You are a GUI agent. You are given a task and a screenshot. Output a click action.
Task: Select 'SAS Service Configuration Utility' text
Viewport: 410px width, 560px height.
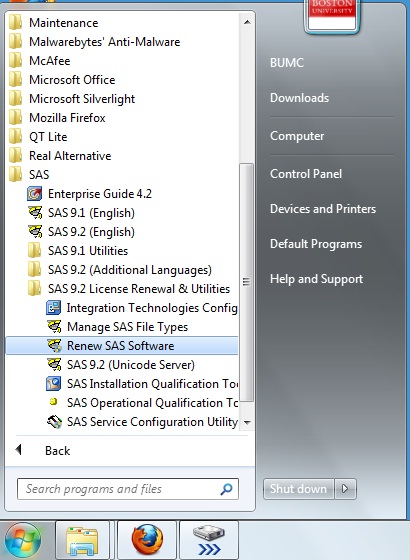coord(152,422)
